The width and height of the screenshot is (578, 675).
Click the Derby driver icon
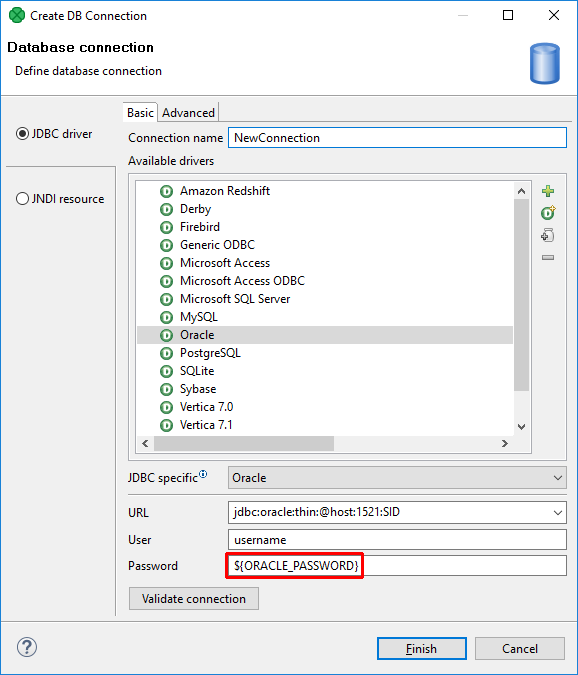pyautogui.click(x=167, y=209)
